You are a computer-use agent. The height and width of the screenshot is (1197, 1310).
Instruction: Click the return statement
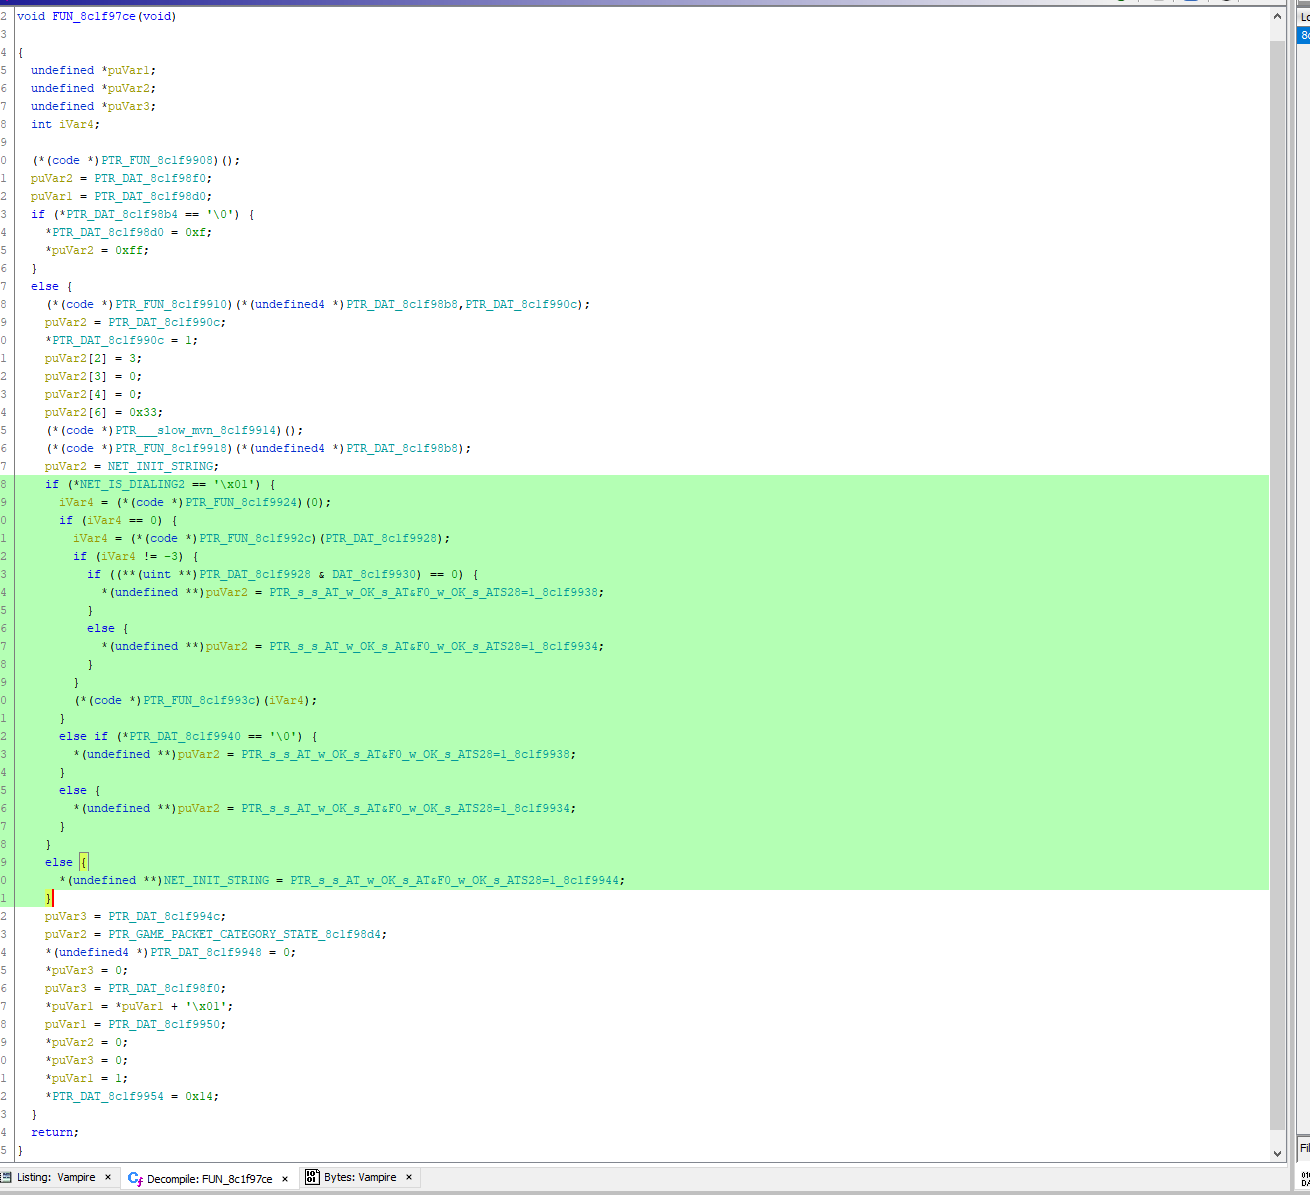point(55,1132)
